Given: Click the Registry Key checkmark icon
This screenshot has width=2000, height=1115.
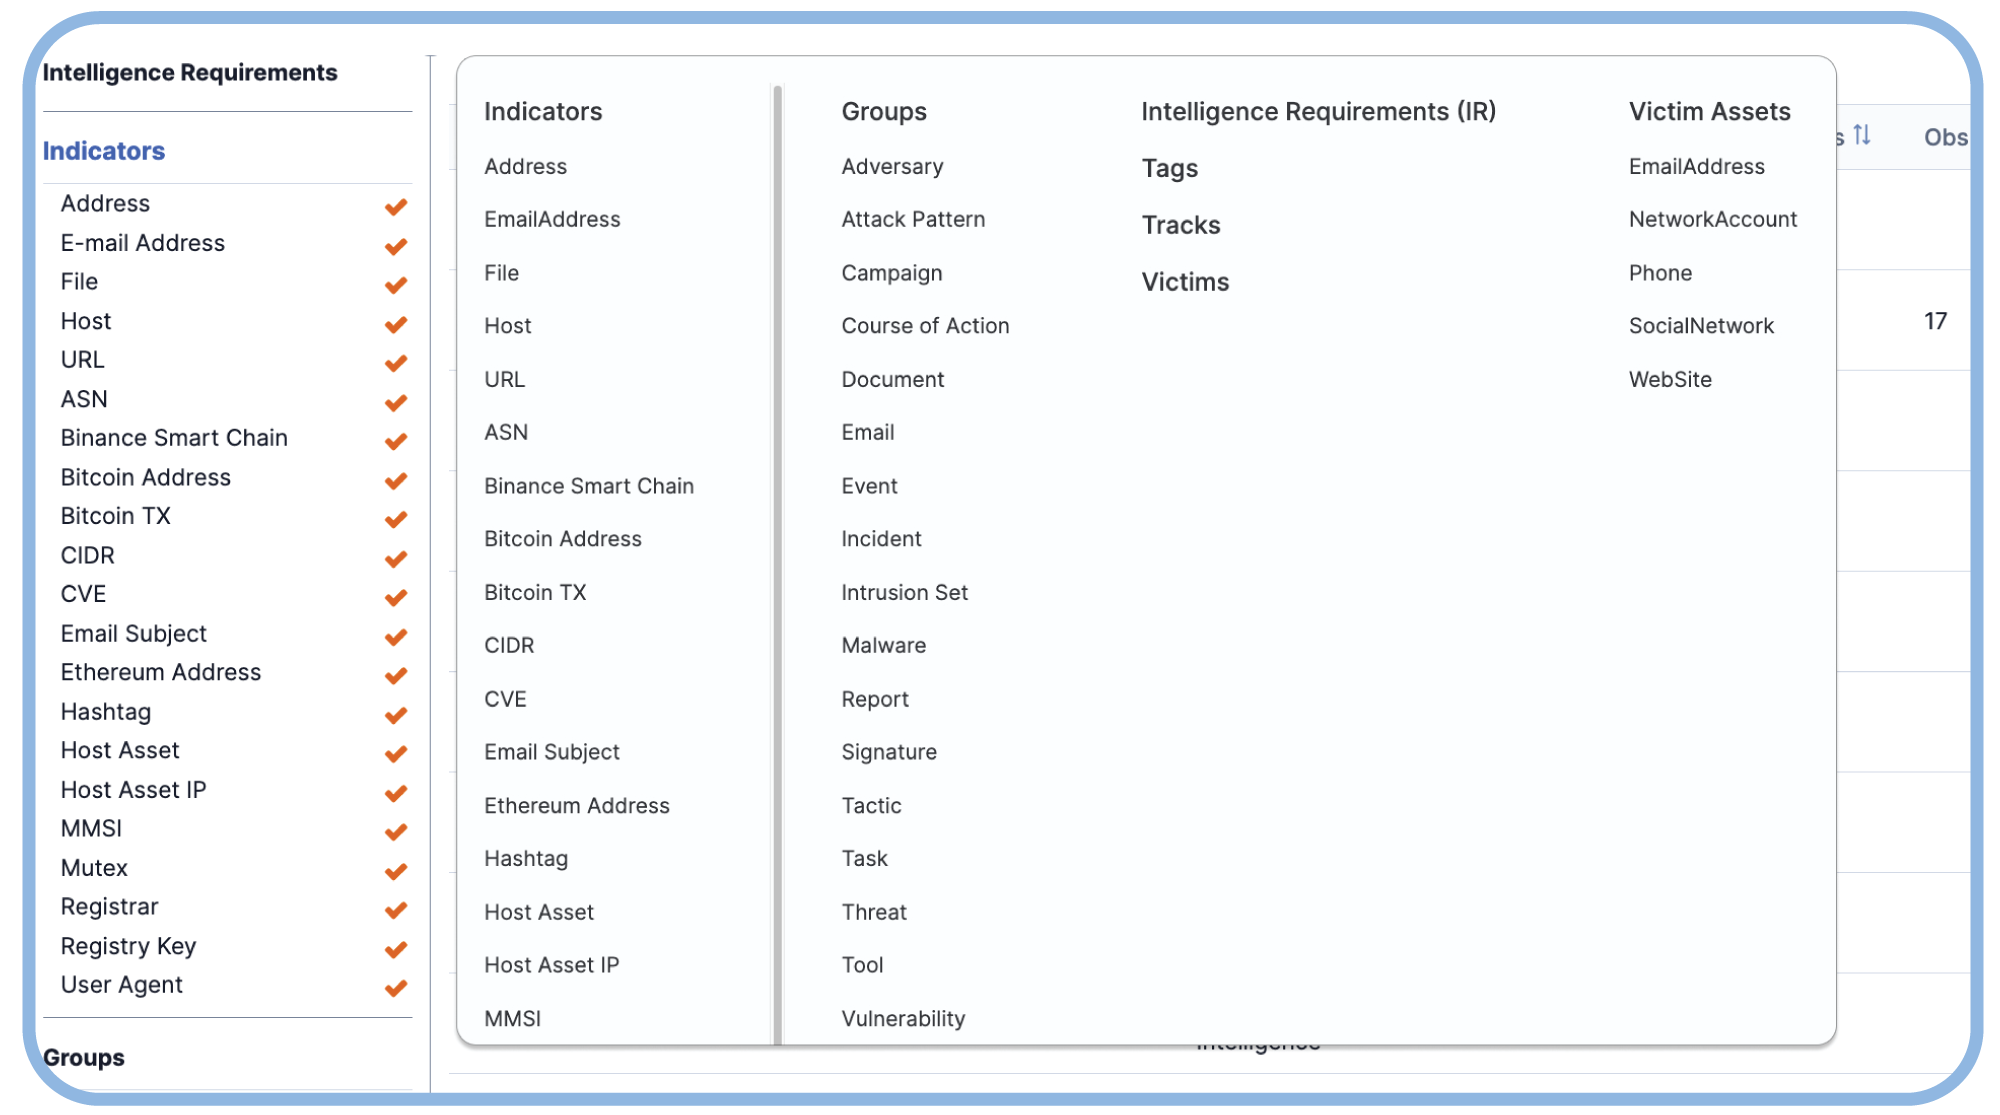Looking at the screenshot, I should point(397,947).
